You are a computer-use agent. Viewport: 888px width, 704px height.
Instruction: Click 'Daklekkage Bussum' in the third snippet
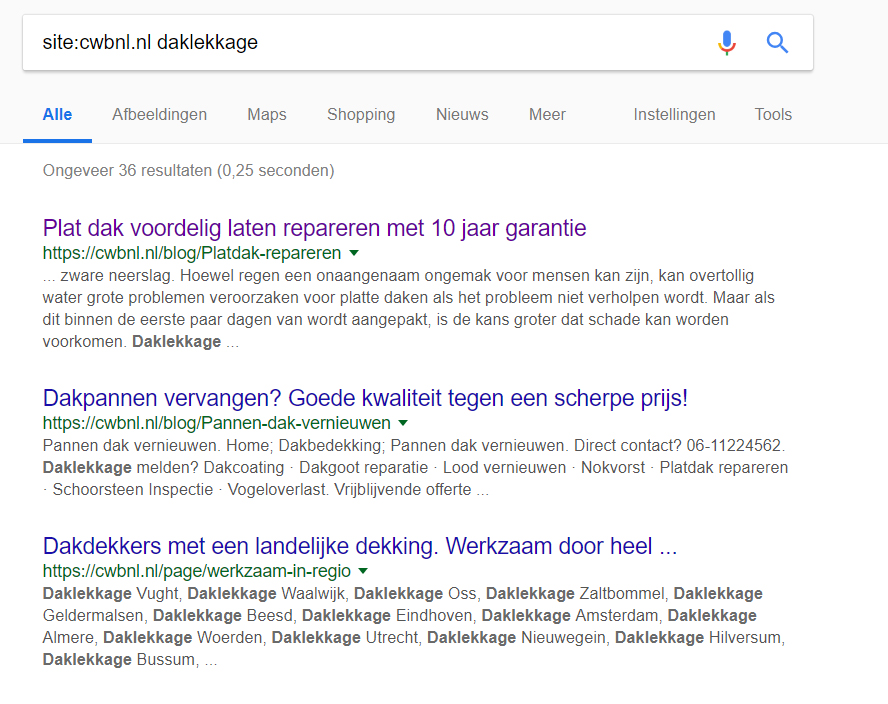click(x=119, y=660)
